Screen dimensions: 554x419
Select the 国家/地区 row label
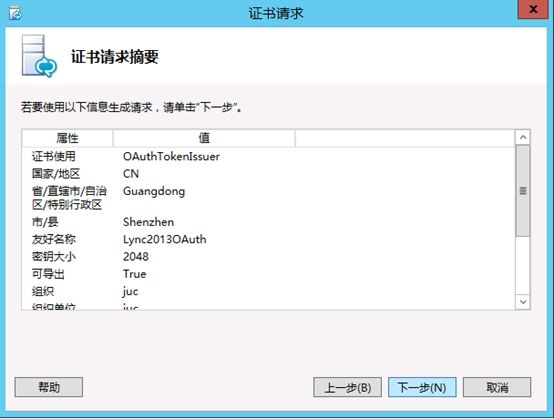pos(56,173)
